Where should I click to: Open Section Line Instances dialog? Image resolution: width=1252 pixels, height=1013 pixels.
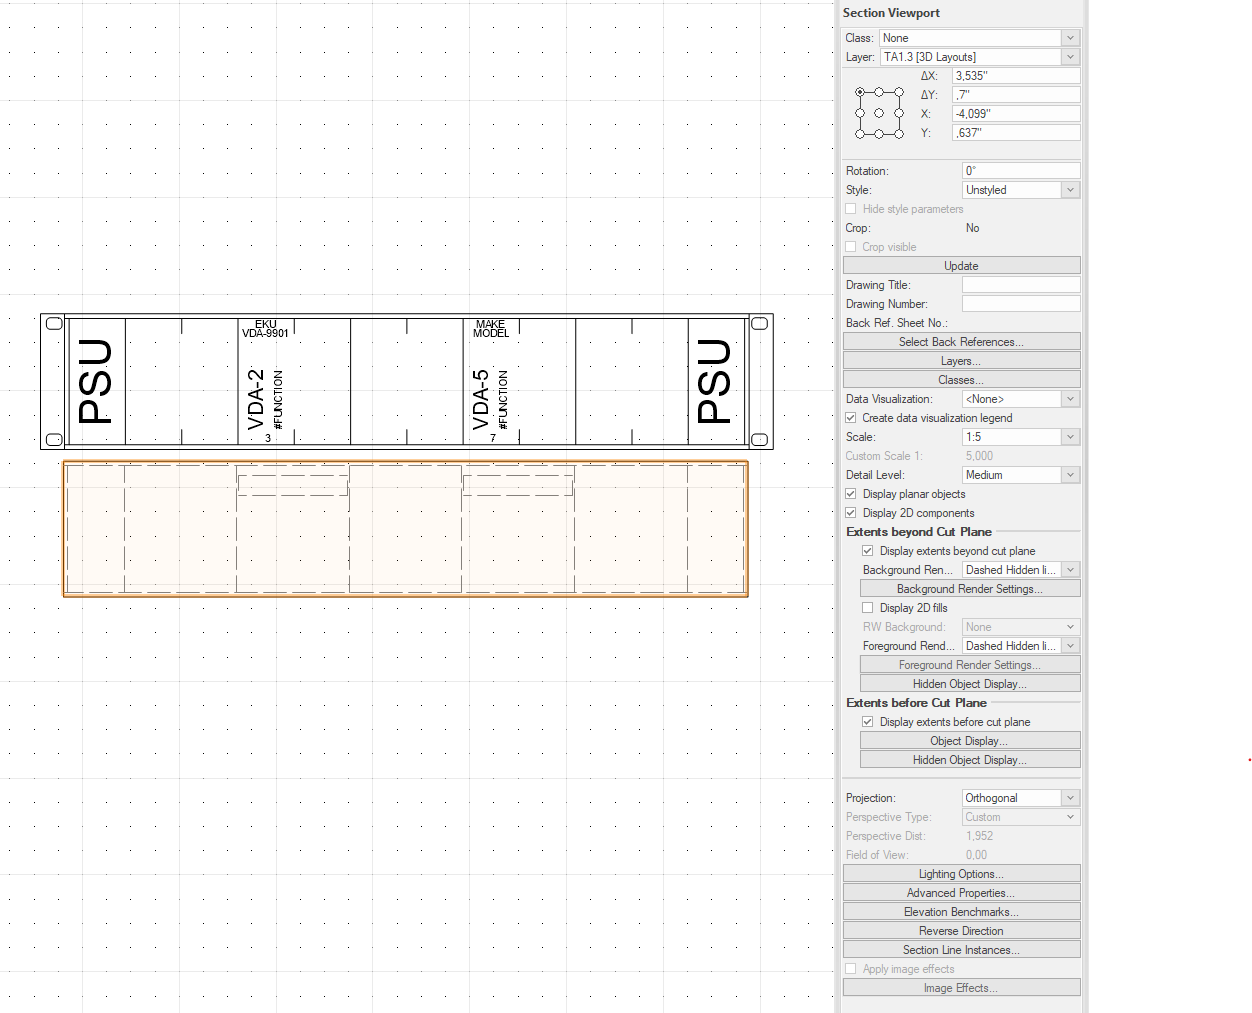click(x=961, y=950)
